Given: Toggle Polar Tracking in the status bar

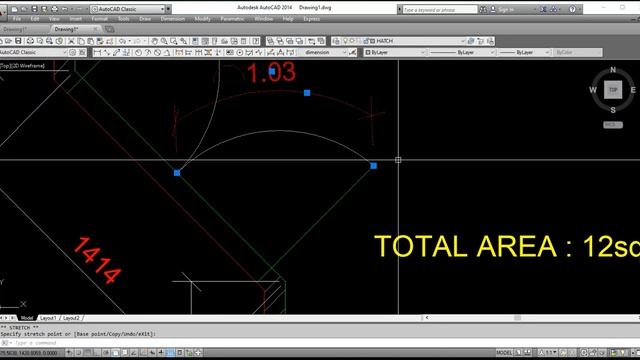Looking at the screenshot, I should 106,353.
